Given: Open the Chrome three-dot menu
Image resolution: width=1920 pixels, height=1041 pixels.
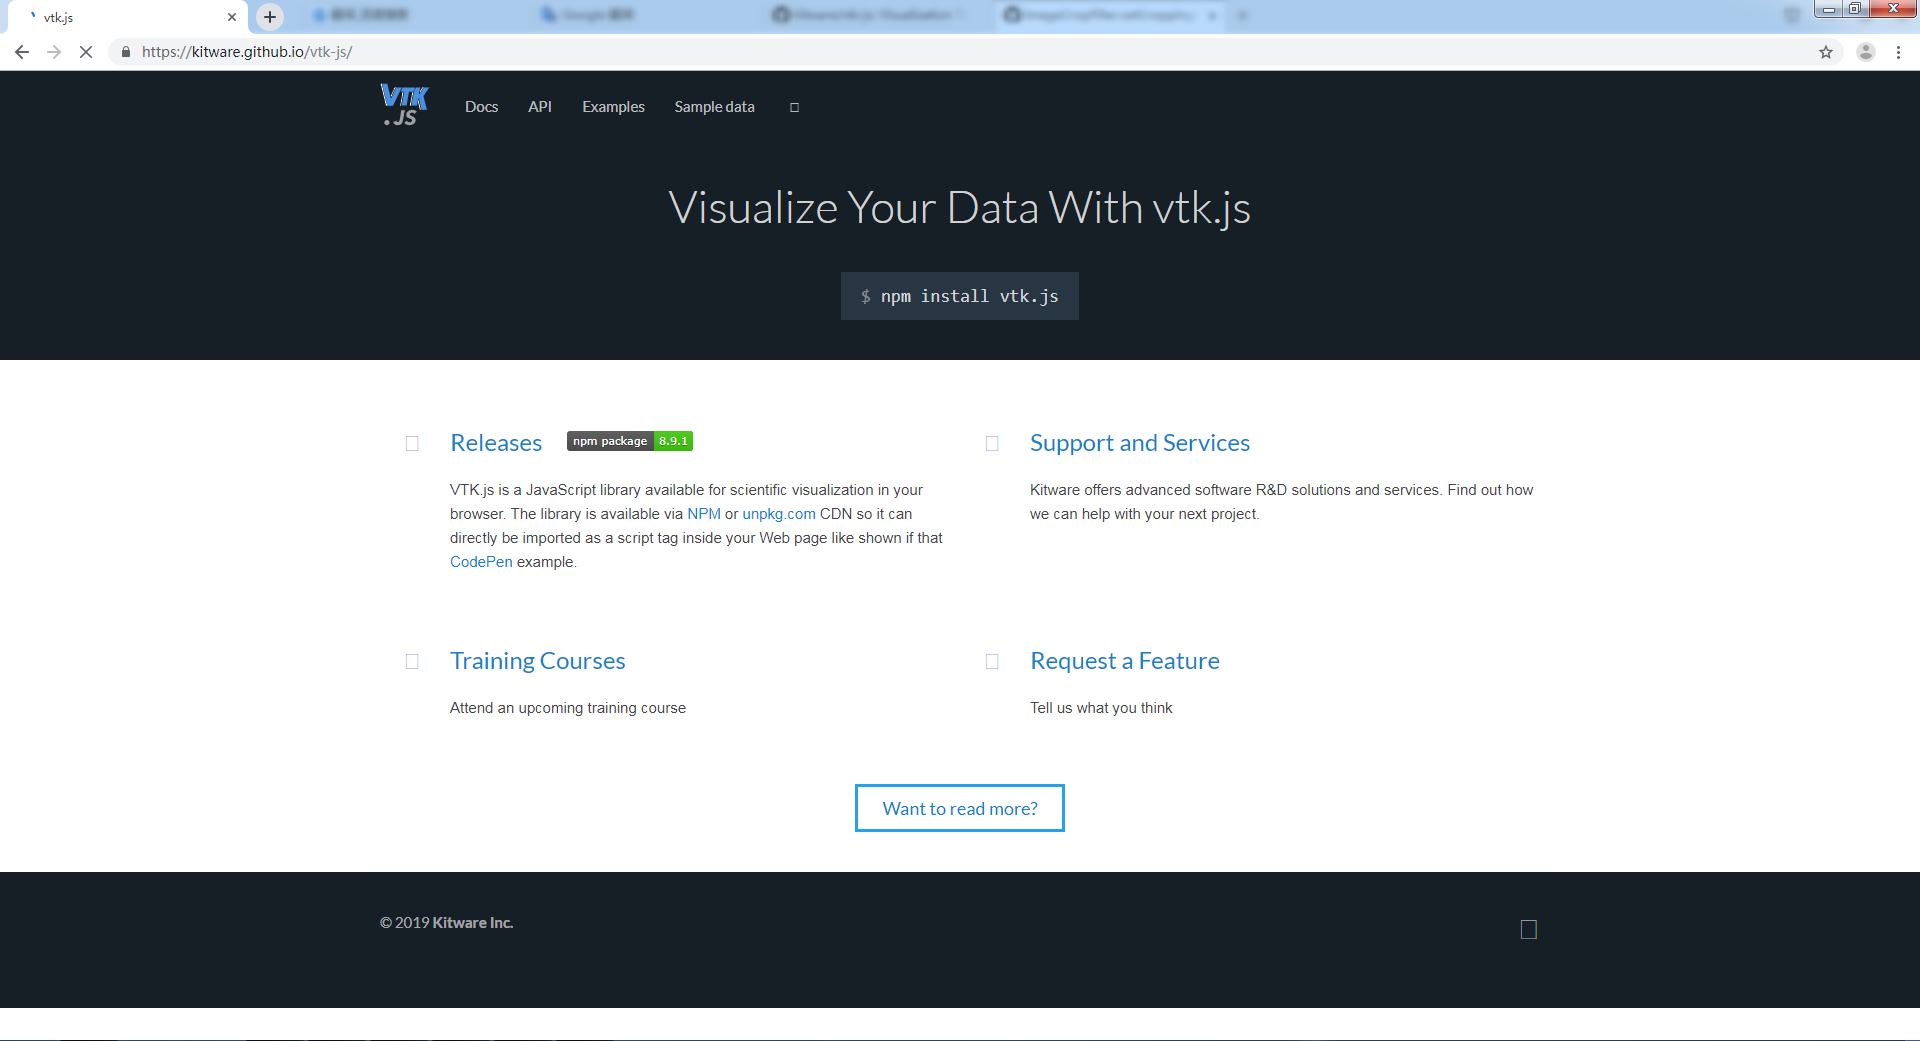Looking at the screenshot, I should coord(1898,52).
